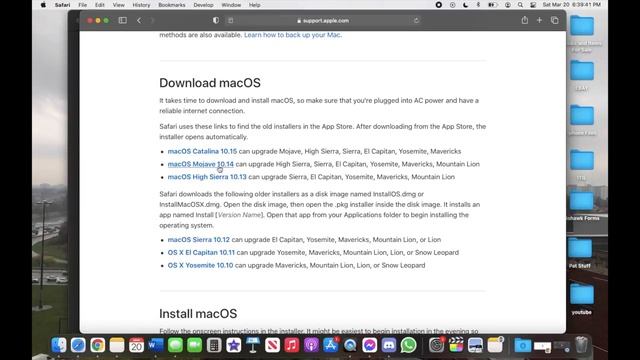Screen dimensions: 640x360
Task: Open macOS Mojave 10.14 download link
Action: coord(200,164)
